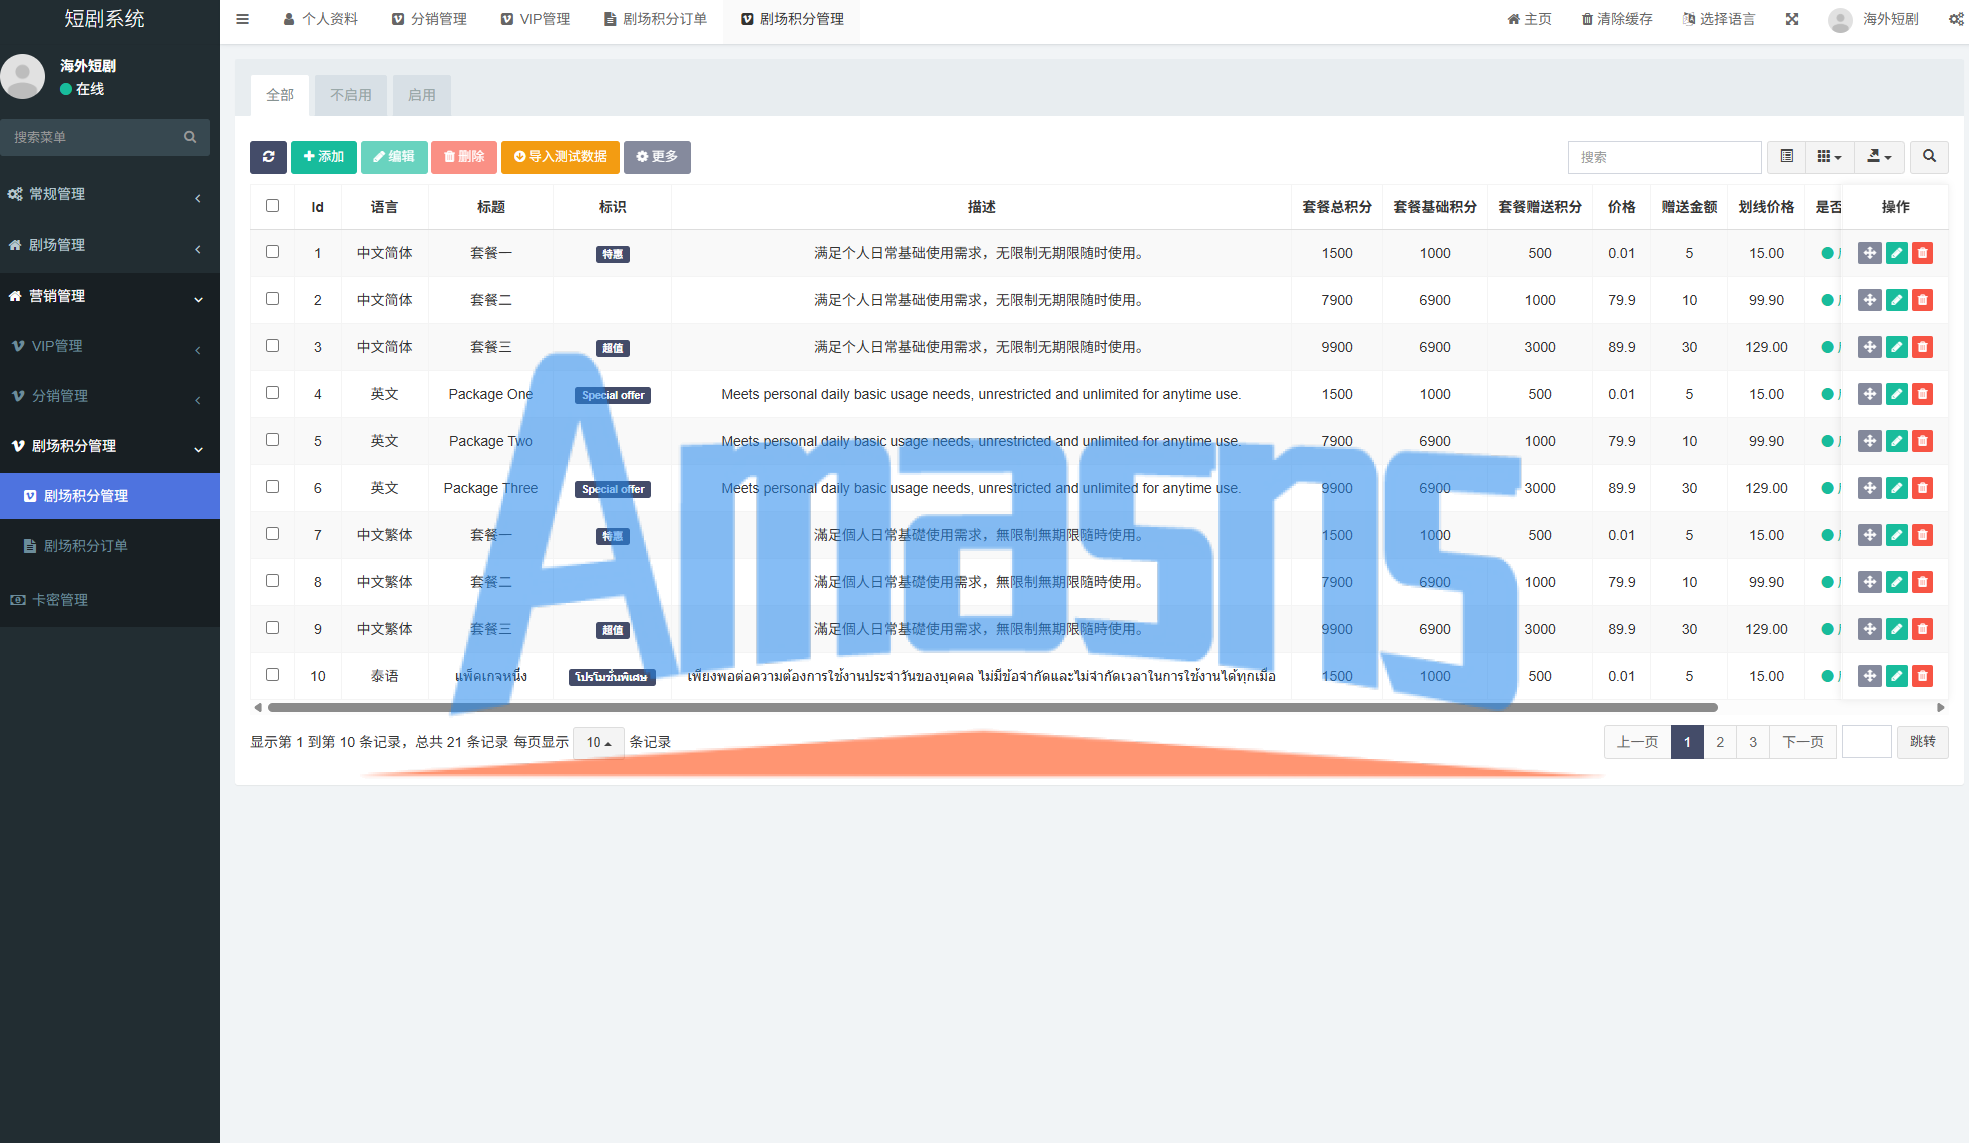The width and height of the screenshot is (1969, 1143).
Task: Click the fullscreen expand icon in header
Action: click(x=1792, y=19)
